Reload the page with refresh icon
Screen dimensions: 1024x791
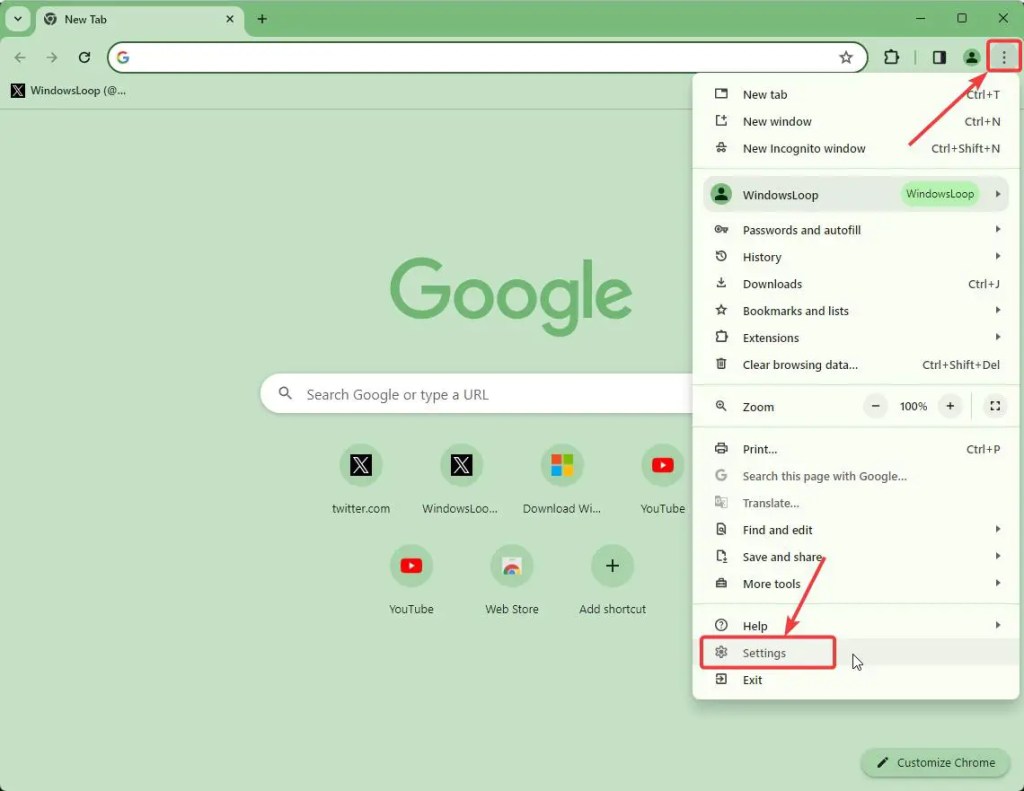(x=84, y=57)
